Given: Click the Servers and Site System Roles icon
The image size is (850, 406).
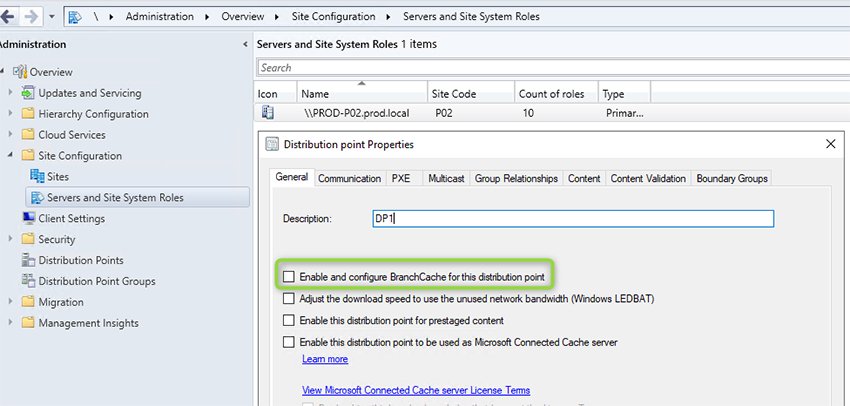Looking at the screenshot, I should [37, 197].
